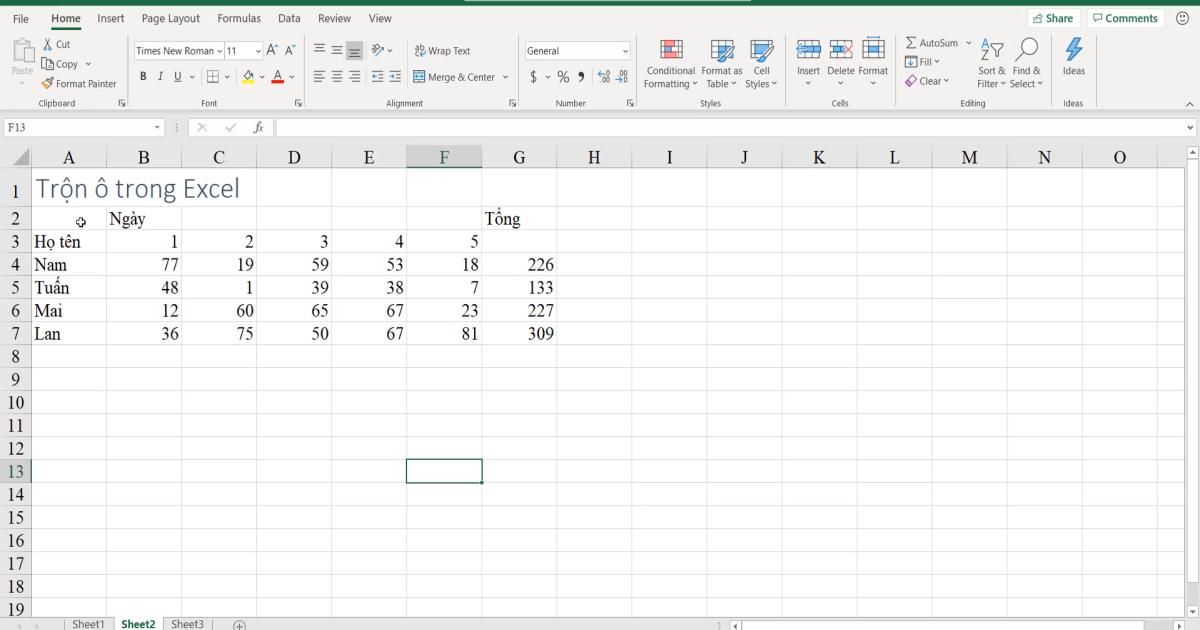The image size is (1200, 630).
Task: Apply Italic formatting
Action: [159, 76]
